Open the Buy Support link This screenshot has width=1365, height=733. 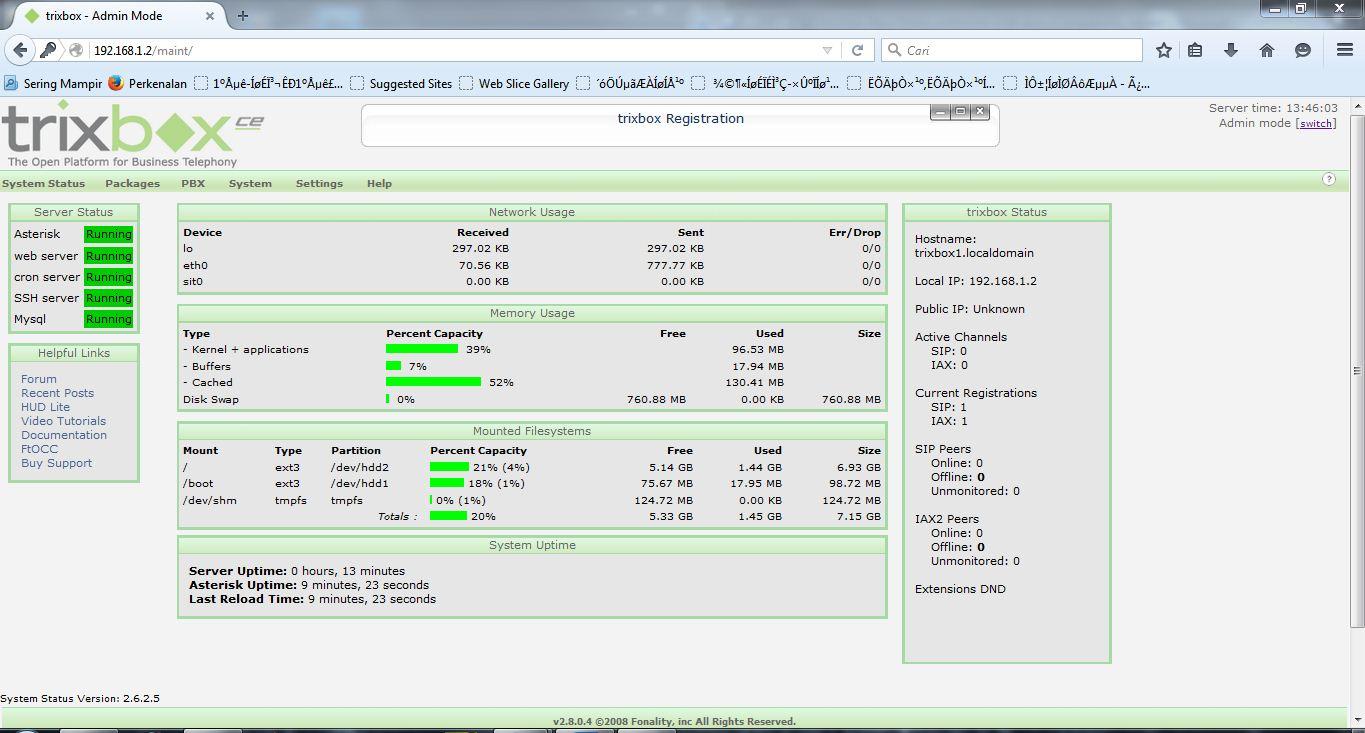56,463
